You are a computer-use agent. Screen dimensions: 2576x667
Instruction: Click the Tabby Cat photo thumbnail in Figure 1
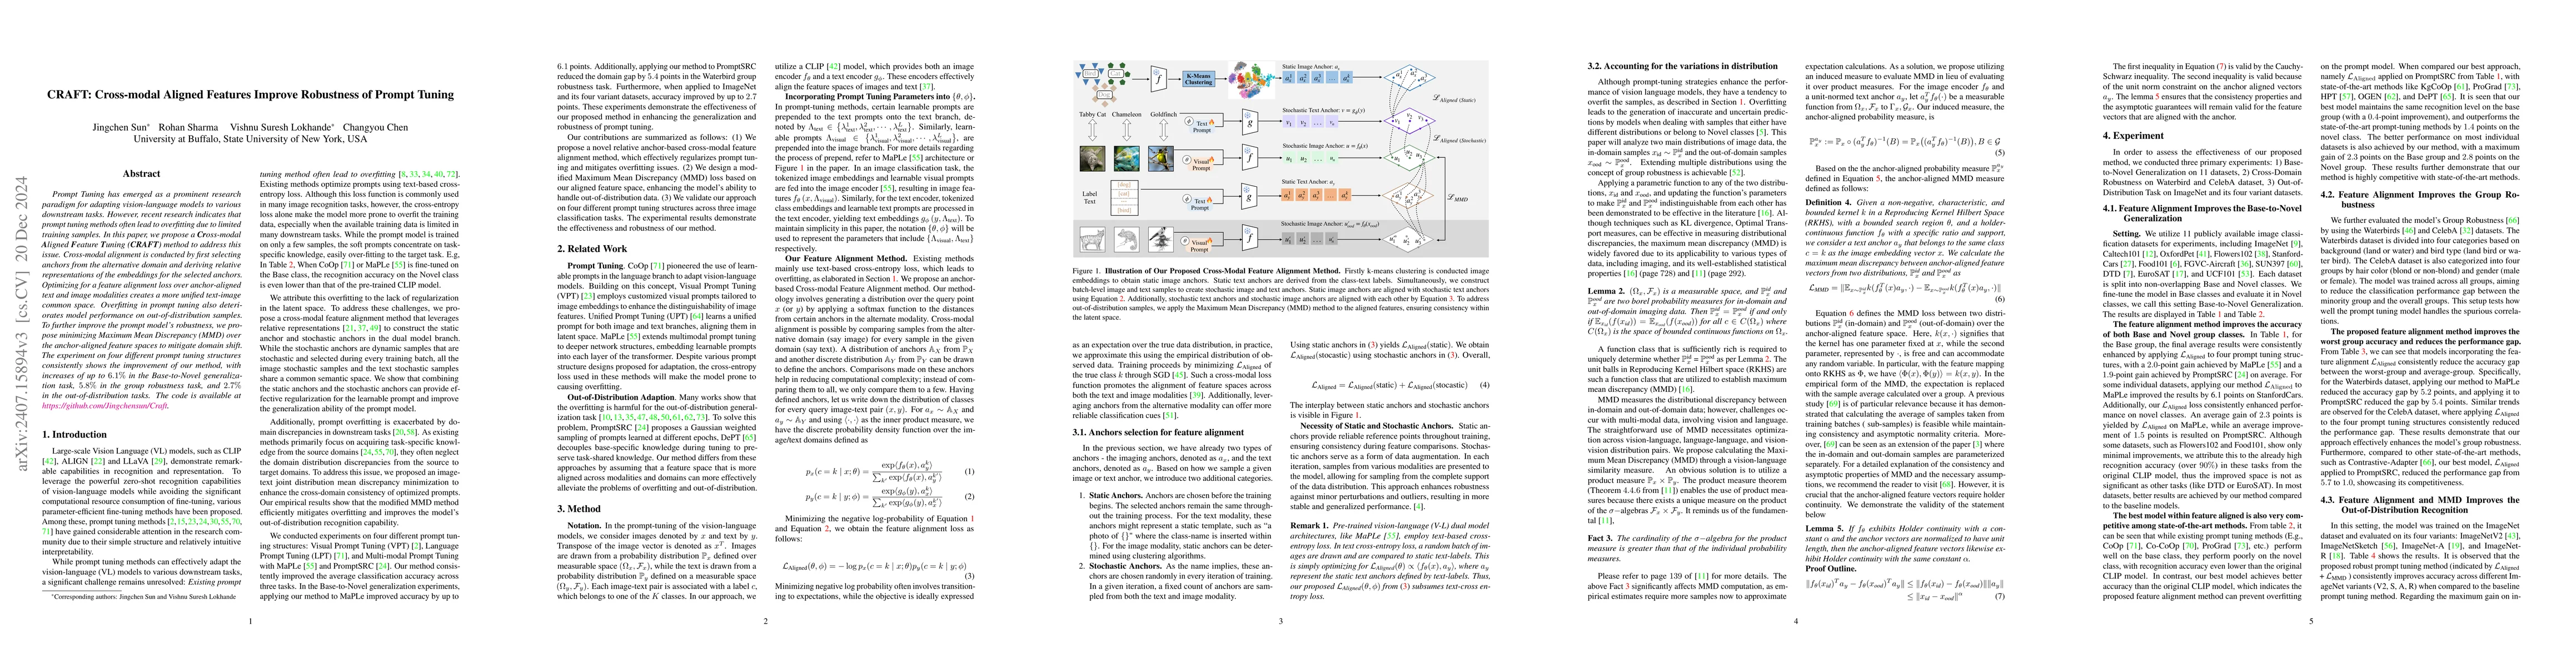click(x=1092, y=159)
